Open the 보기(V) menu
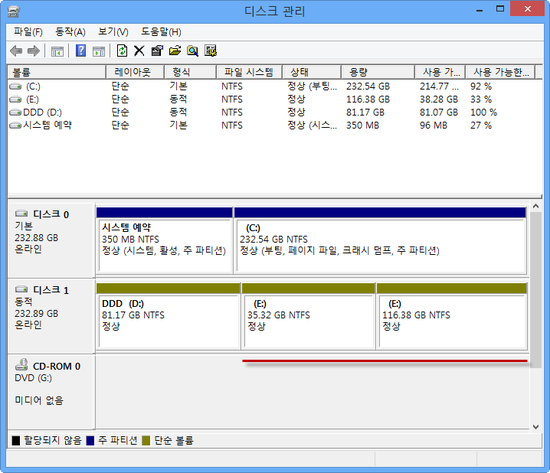 pos(113,32)
